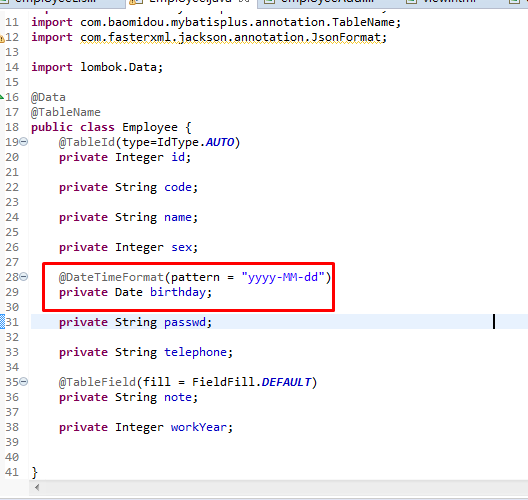Viewport: 528px width, 500px height.
Task: Click the @TableField annotation
Action: point(97,382)
